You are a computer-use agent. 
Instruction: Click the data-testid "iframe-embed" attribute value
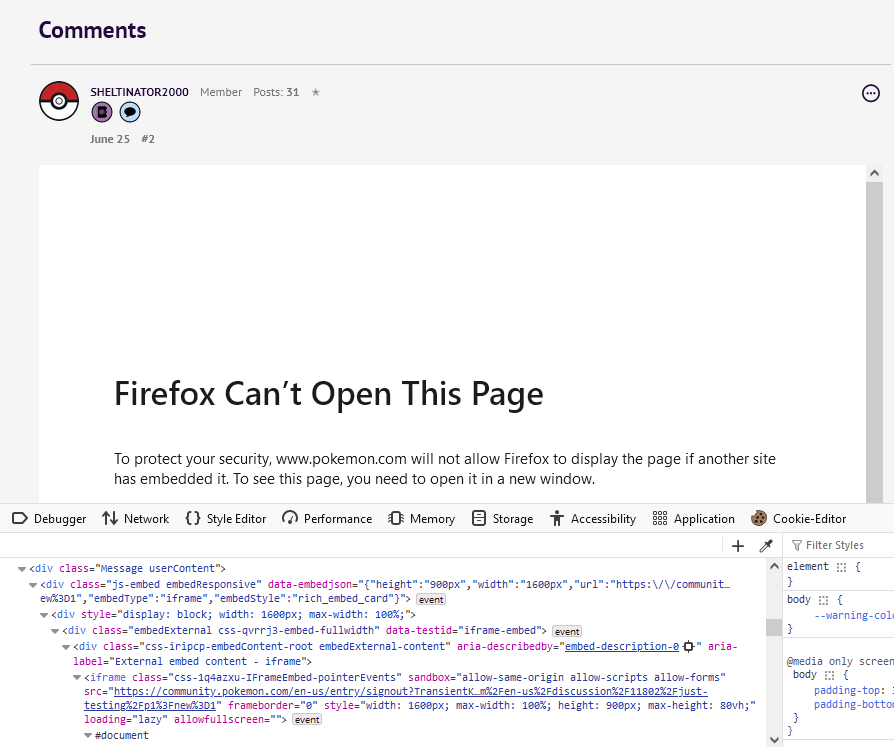coord(500,631)
